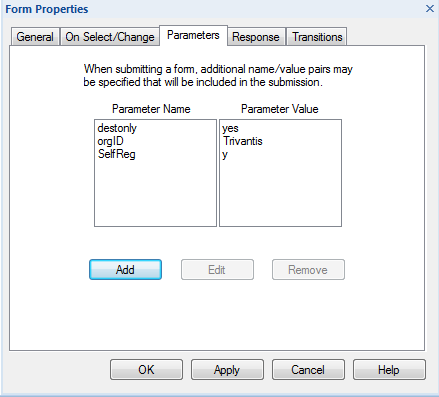
Task: Apply the form property changes
Action: (227, 369)
